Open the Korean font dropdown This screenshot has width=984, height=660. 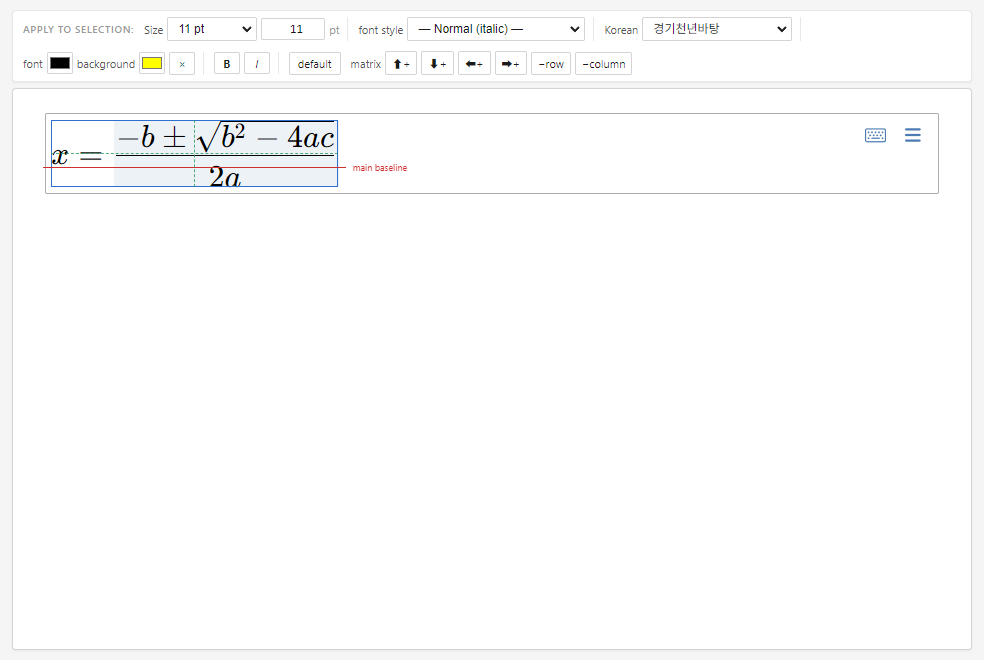pos(717,29)
